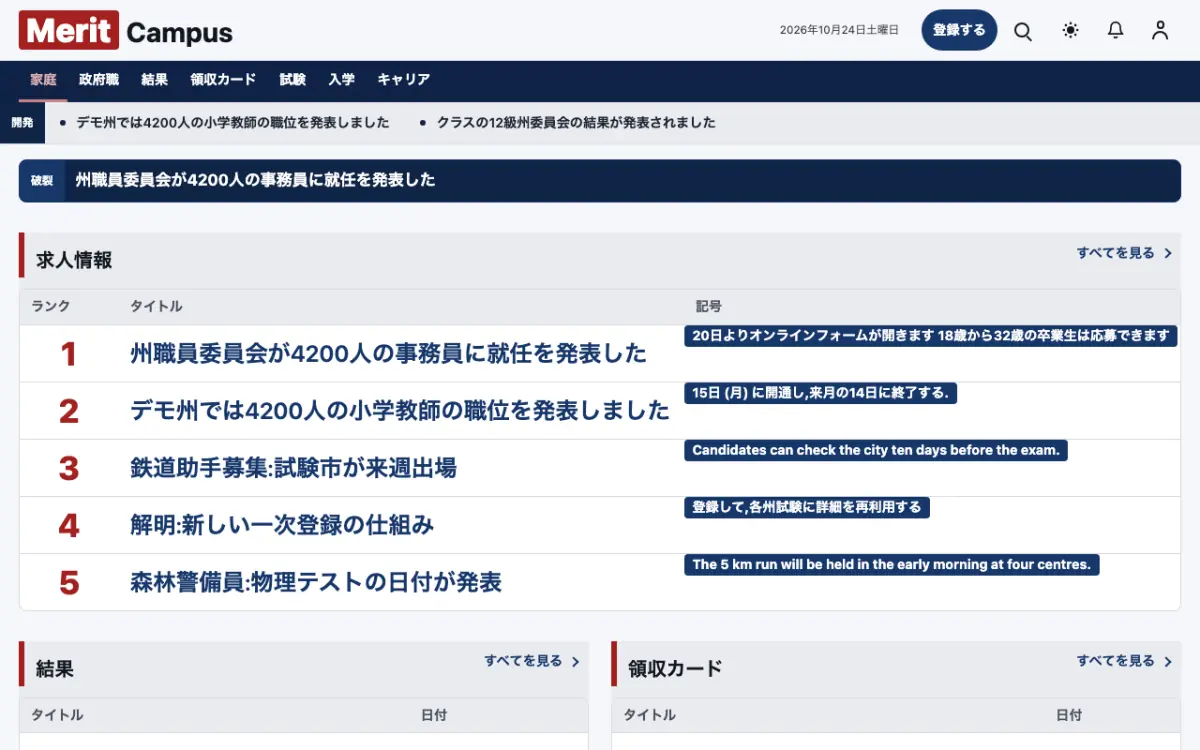Click the ランク column header
Image resolution: width=1200 pixels, height=750 pixels.
pyautogui.click(x=51, y=306)
